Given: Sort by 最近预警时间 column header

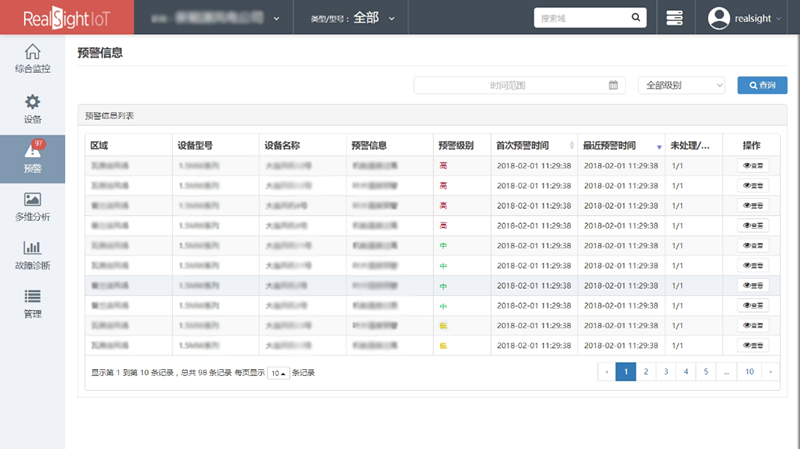Looking at the screenshot, I should [x=620, y=145].
